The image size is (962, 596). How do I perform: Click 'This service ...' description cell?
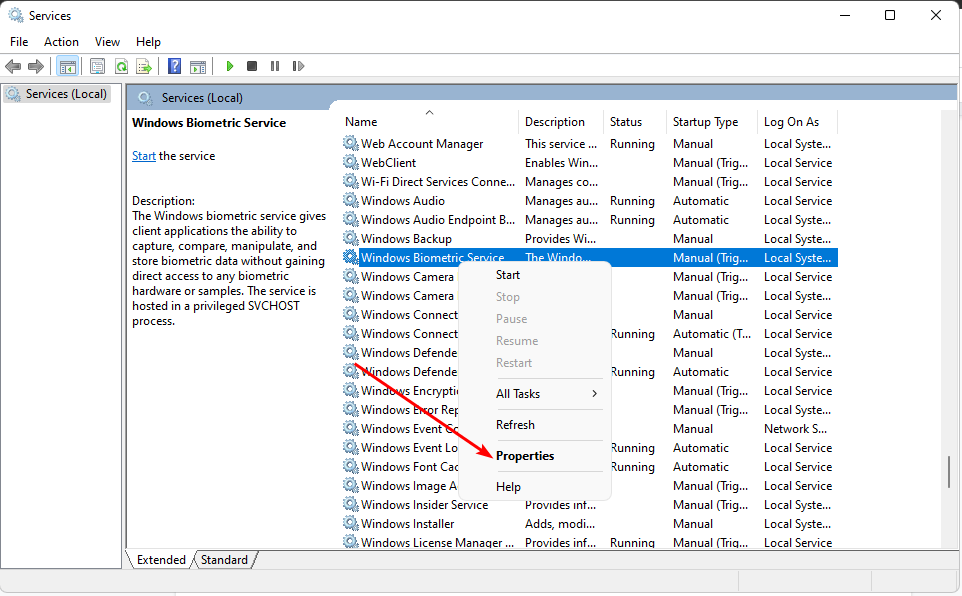(x=561, y=144)
